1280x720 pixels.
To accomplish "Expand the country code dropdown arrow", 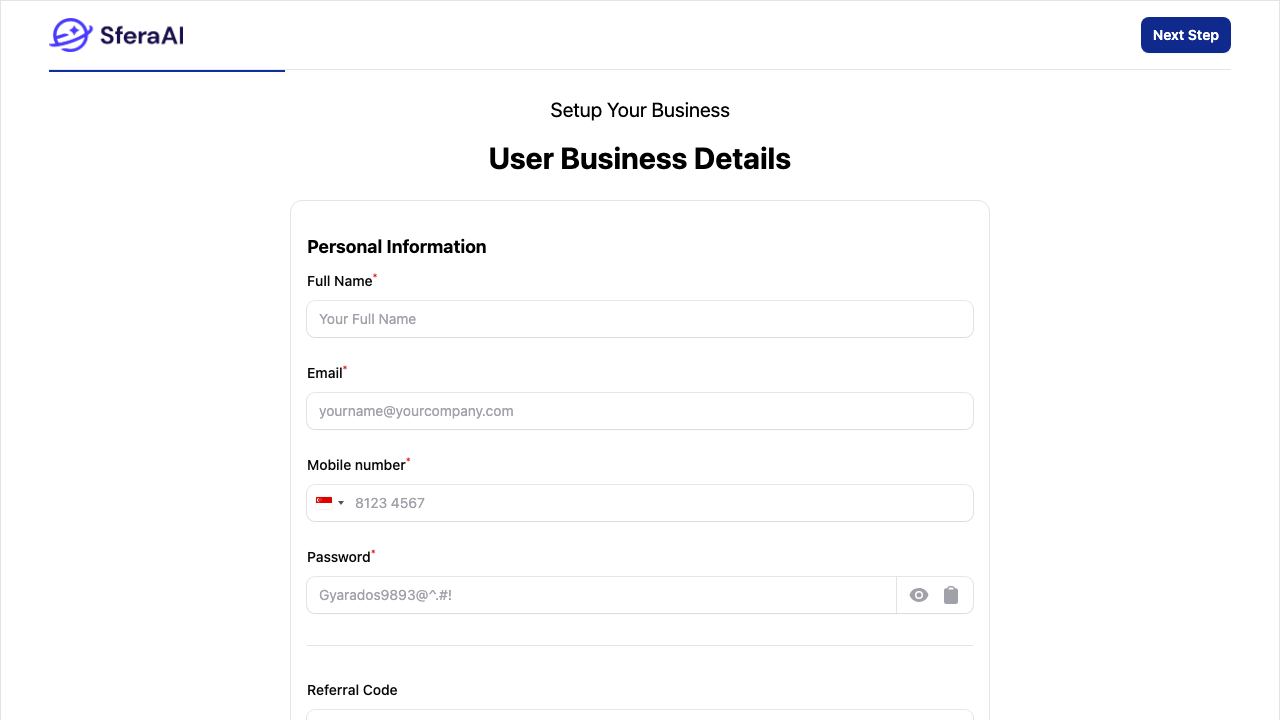I will [x=341, y=503].
